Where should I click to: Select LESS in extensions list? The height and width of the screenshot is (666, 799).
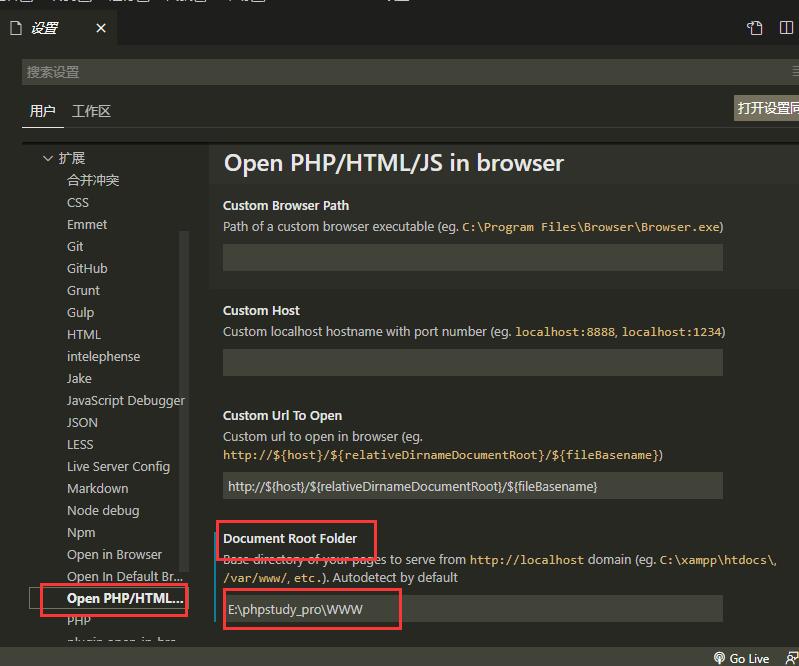click(80, 444)
